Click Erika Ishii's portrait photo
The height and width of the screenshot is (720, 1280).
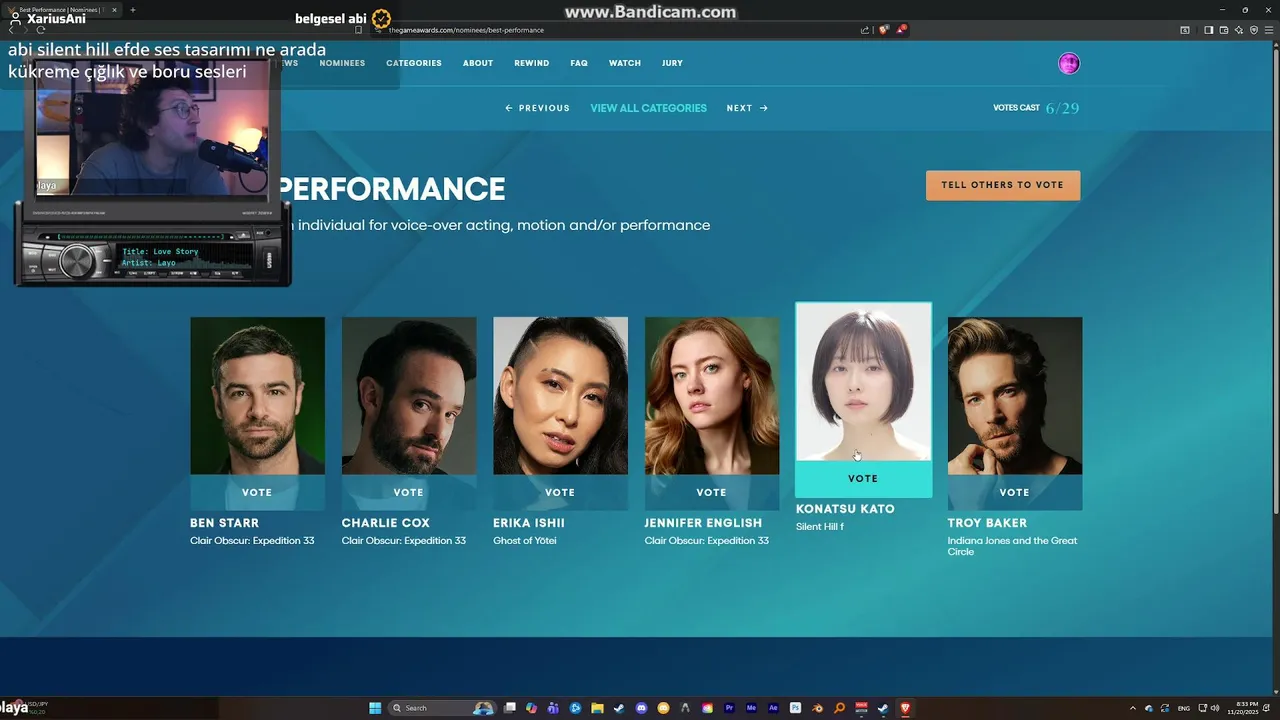click(x=560, y=396)
